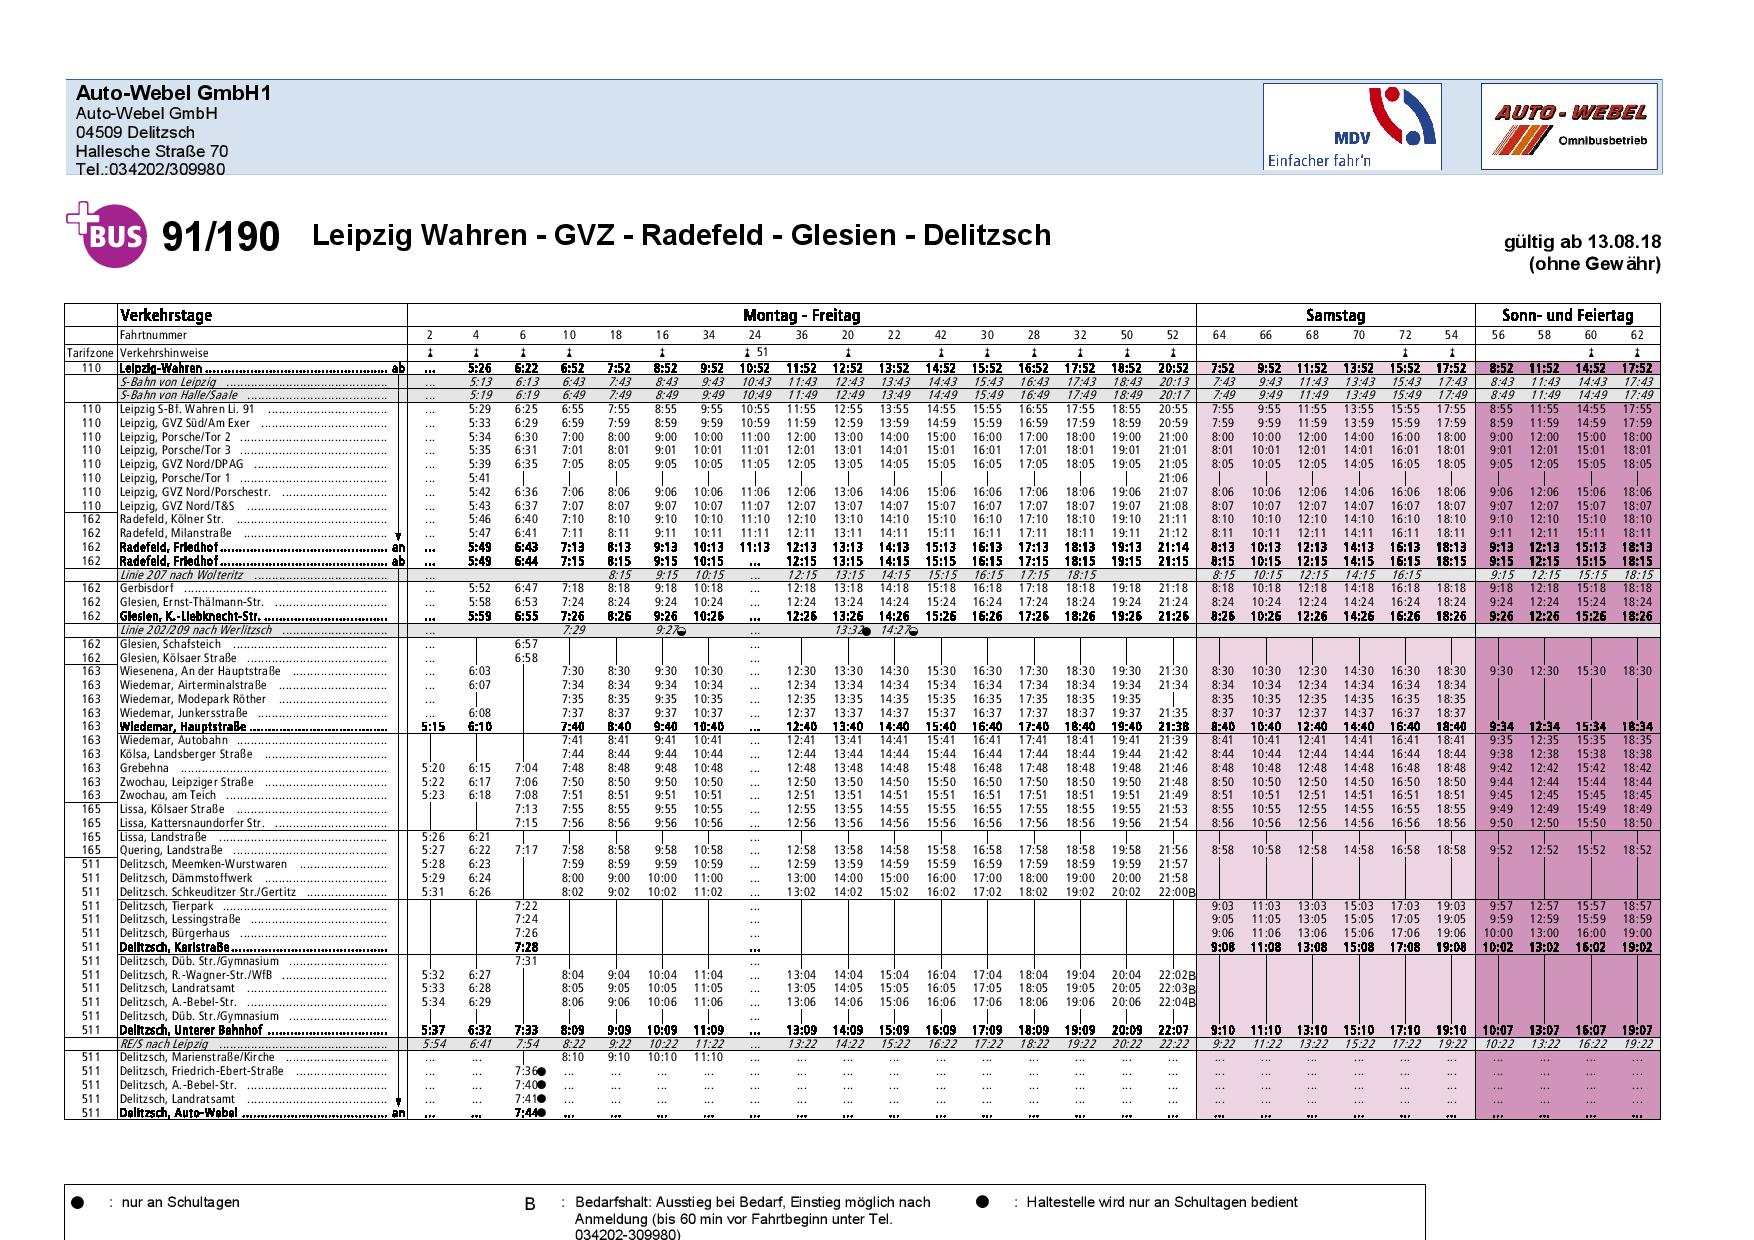Click the school-day dot next to 7:44 Auto-Webel arrival
The image size is (1754, 1240).
click(541, 1112)
